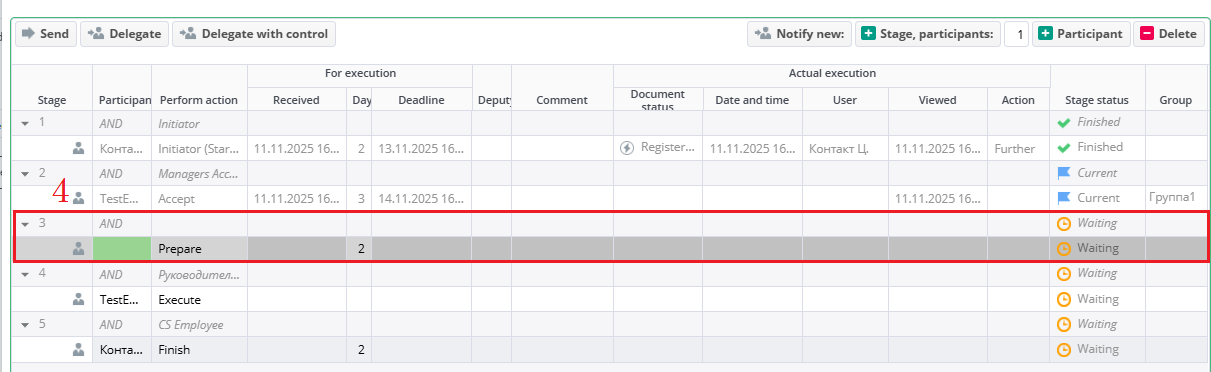Click deadline 14.11.2025 in Accept row

coord(421,198)
